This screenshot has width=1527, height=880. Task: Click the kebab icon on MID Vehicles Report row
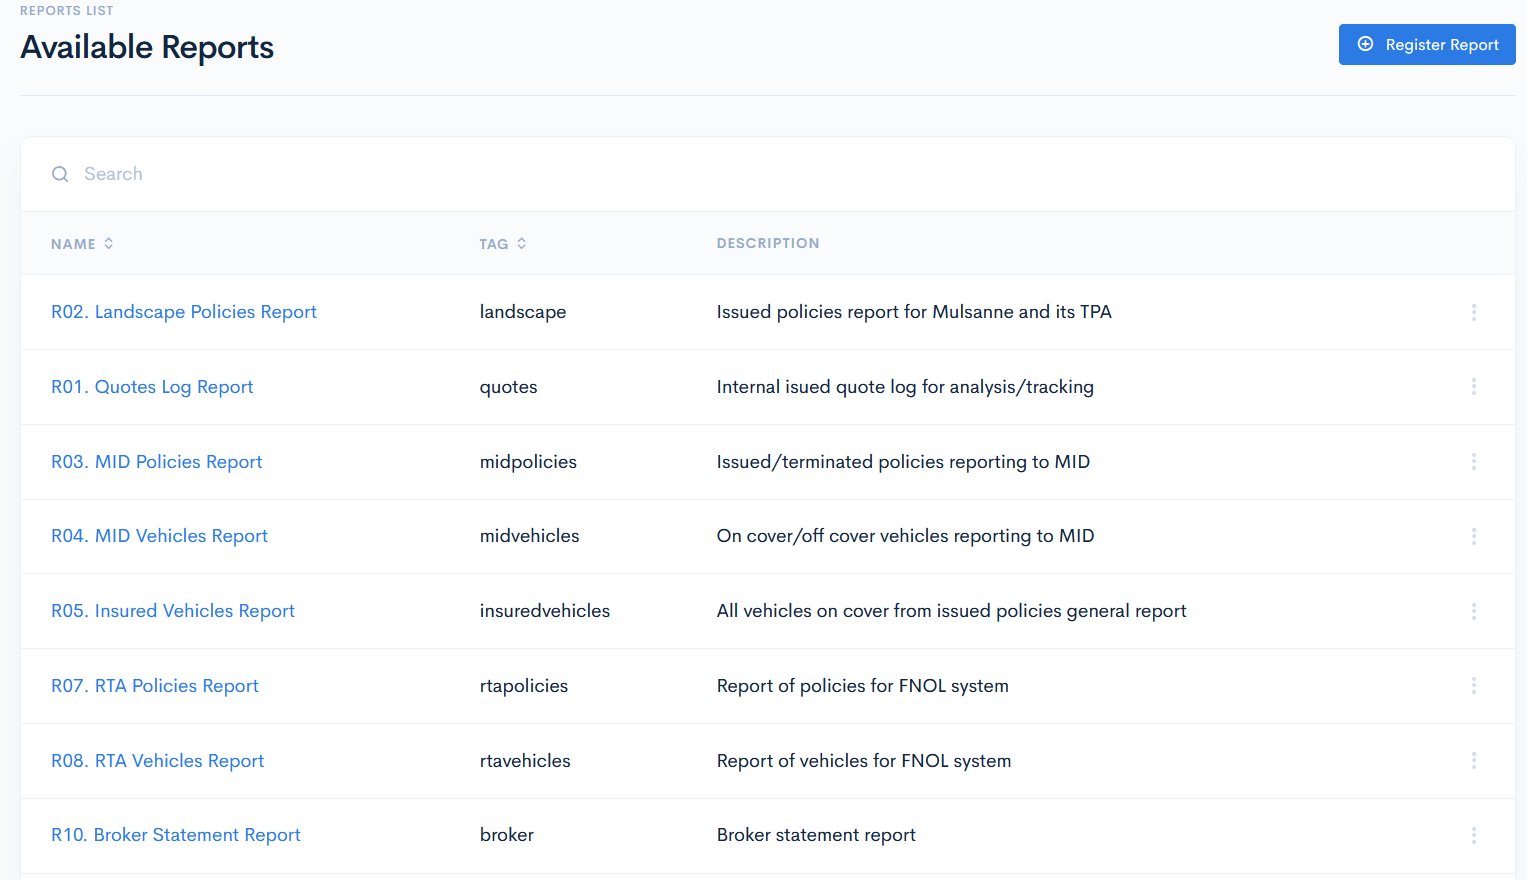1474,536
